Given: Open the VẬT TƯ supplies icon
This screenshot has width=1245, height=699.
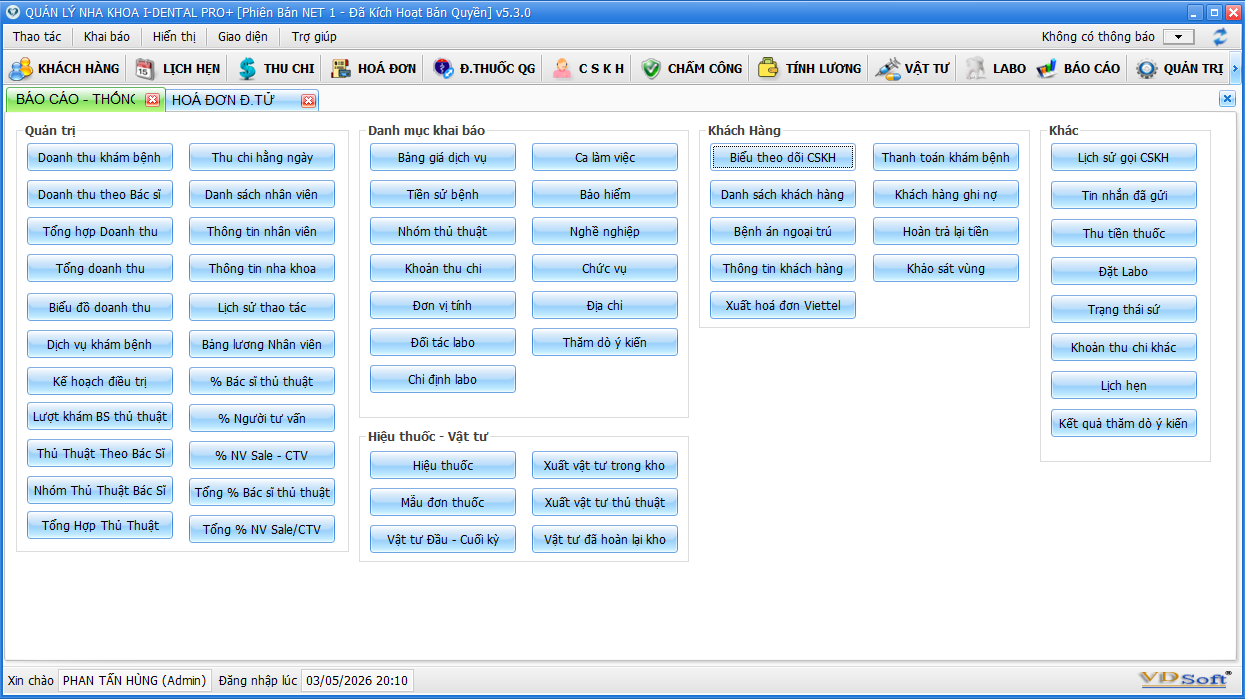Looking at the screenshot, I should [888, 69].
